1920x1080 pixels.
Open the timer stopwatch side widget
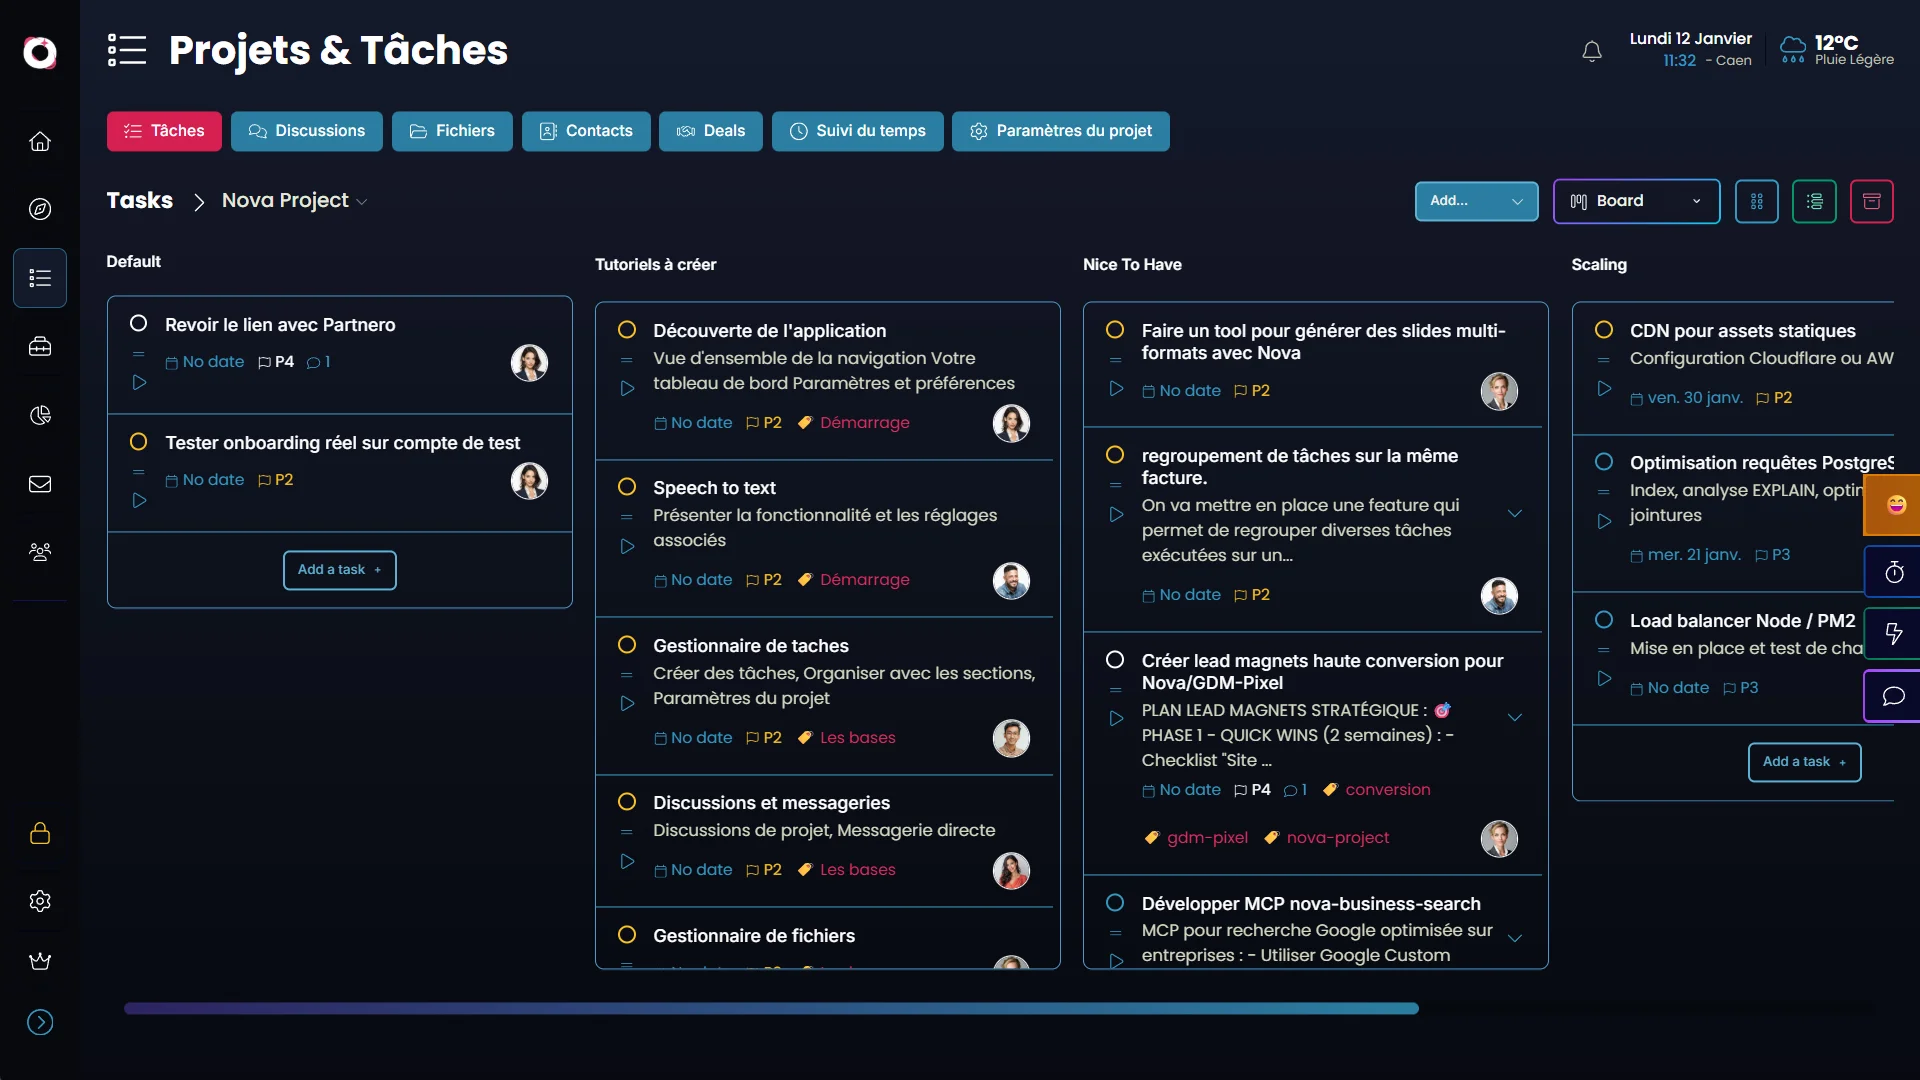1893,572
